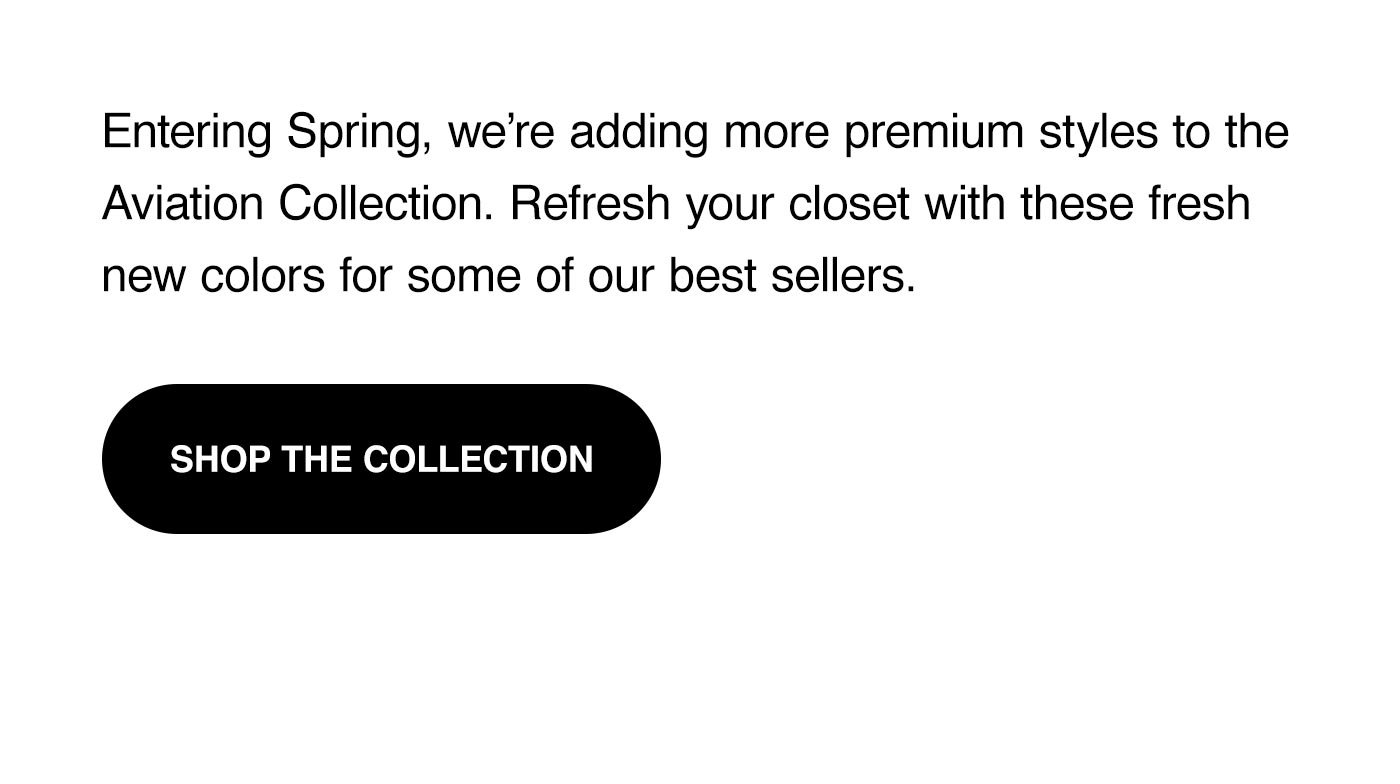Click the word 'with' in second line
The height and width of the screenshot is (784, 1400).
click(x=965, y=204)
